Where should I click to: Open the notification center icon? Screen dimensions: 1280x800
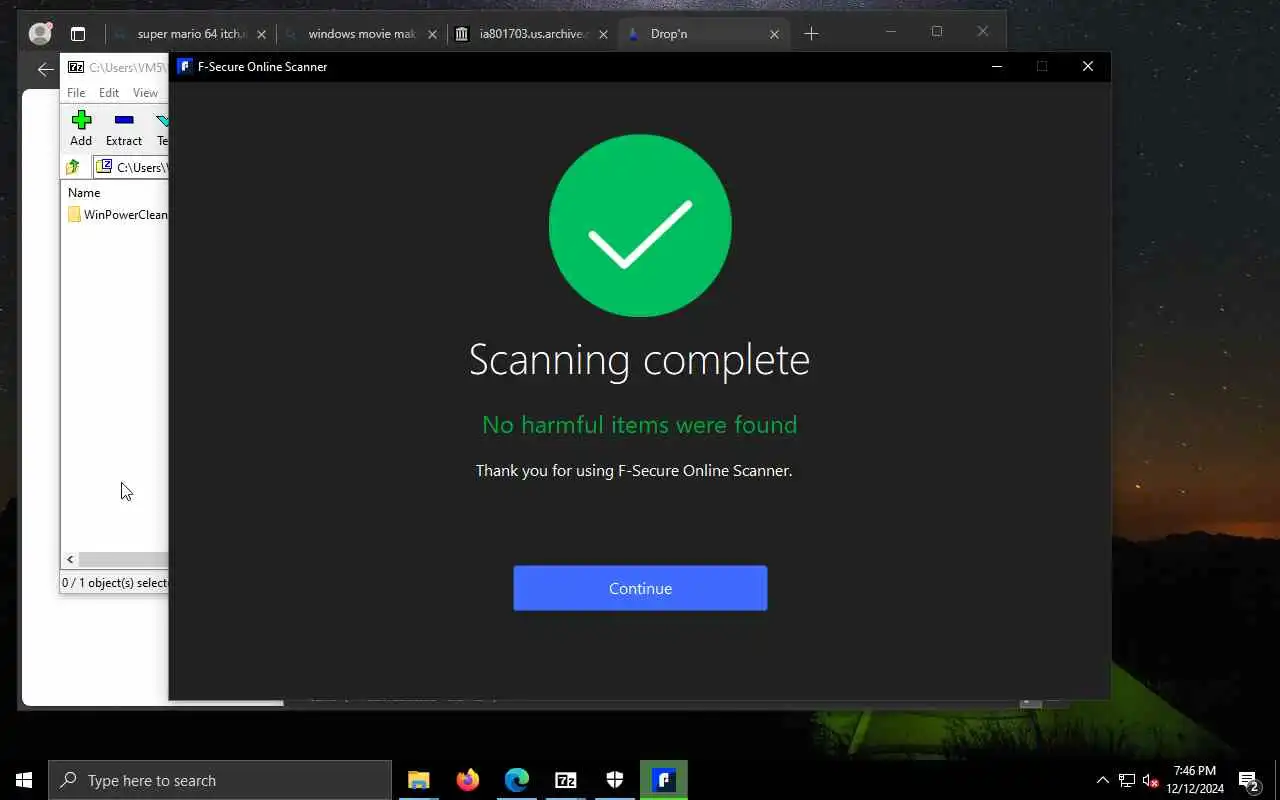tap(1249, 780)
